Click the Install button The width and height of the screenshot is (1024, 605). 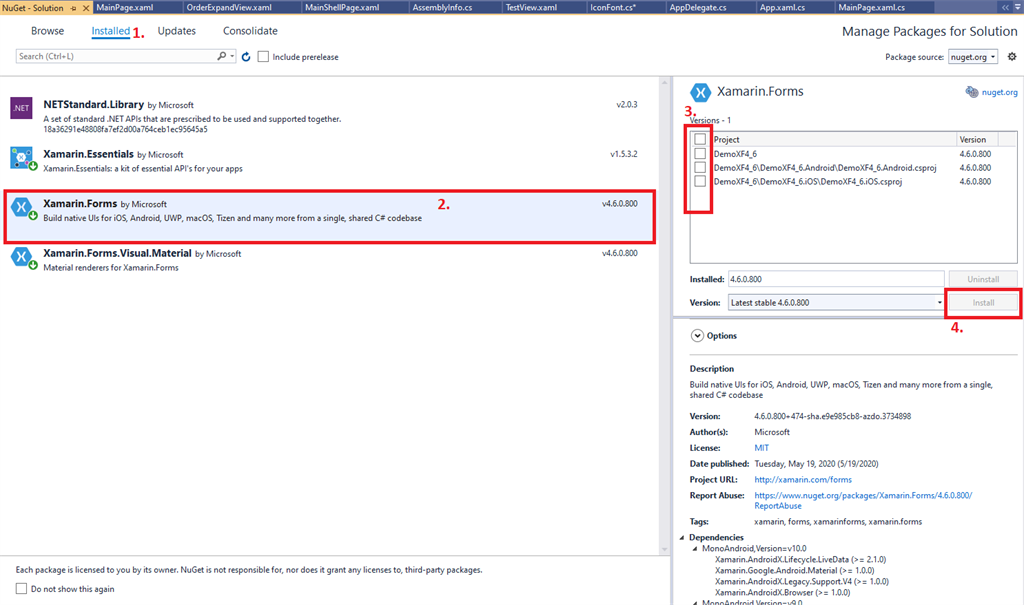[x=983, y=301]
